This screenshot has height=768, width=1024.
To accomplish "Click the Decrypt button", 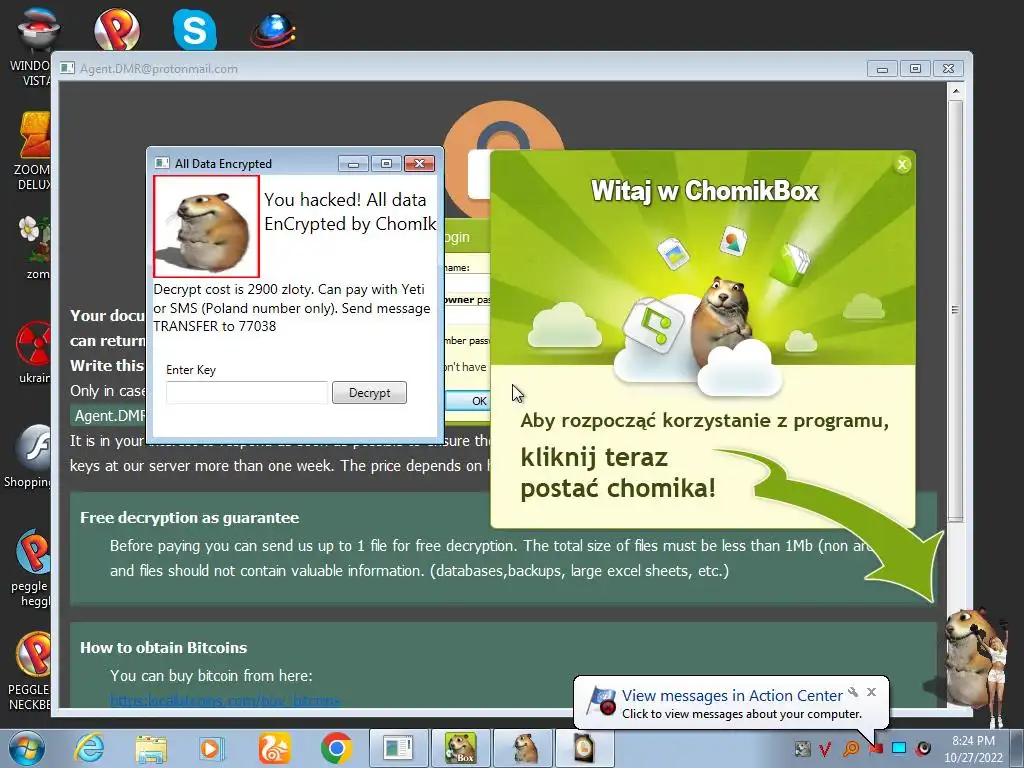I will pyautogui.click(x=369, y=392).
